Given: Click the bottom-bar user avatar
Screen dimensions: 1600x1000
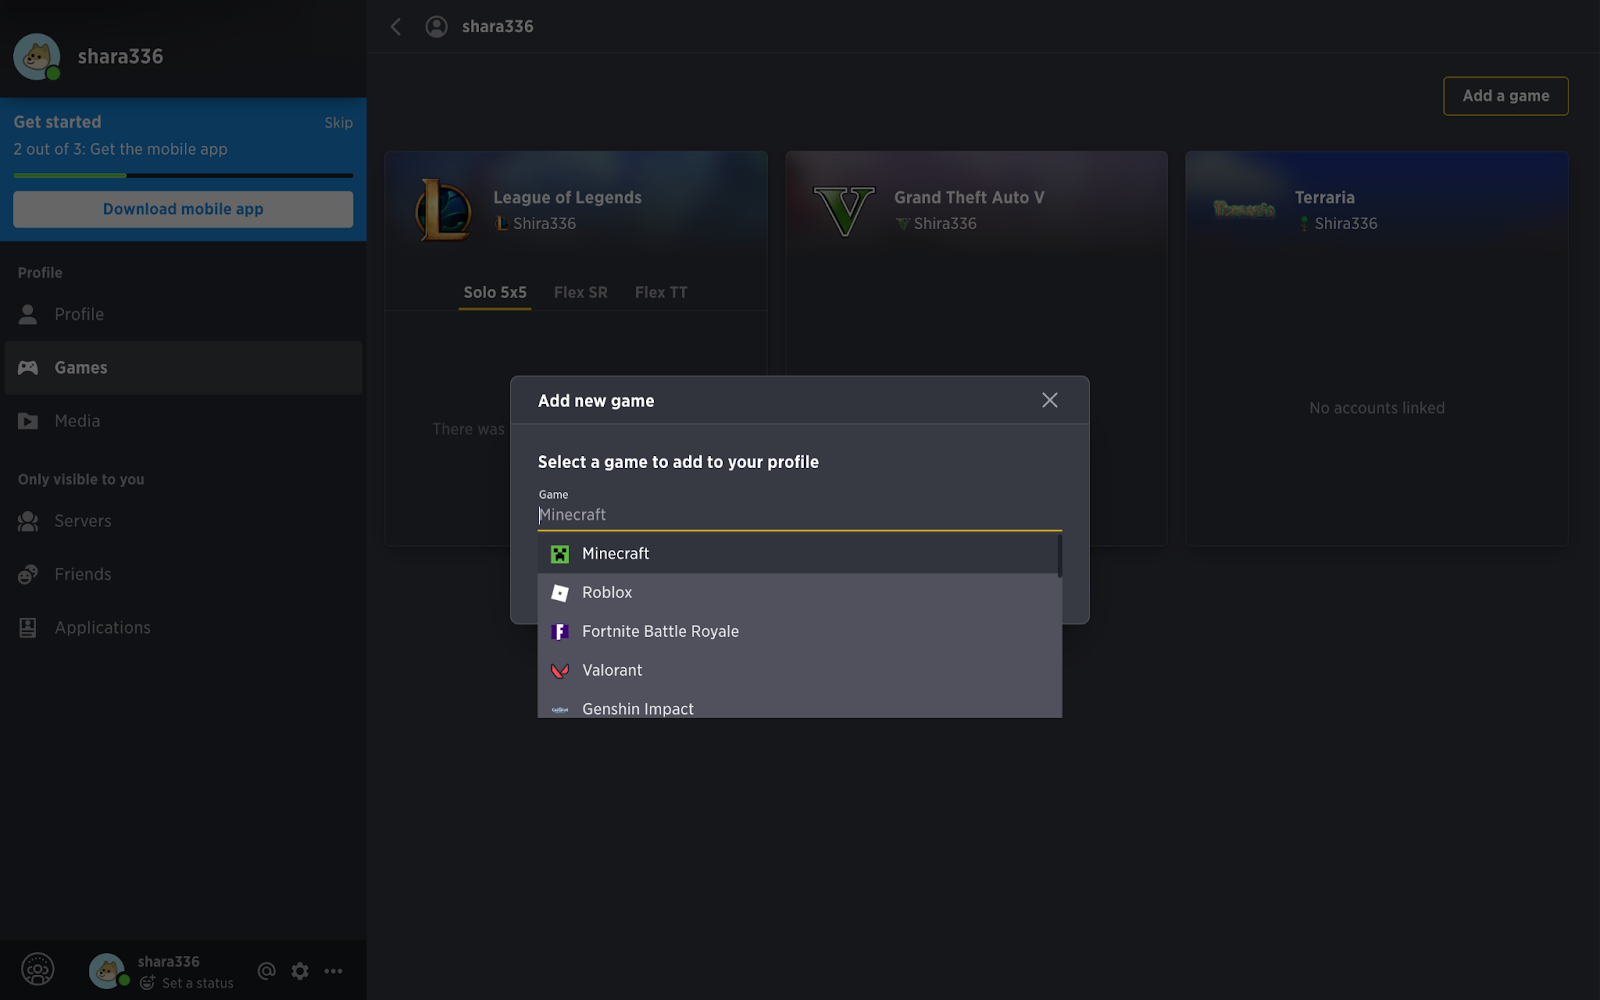Looking at the screenshot, I should (x=106, y=970).
